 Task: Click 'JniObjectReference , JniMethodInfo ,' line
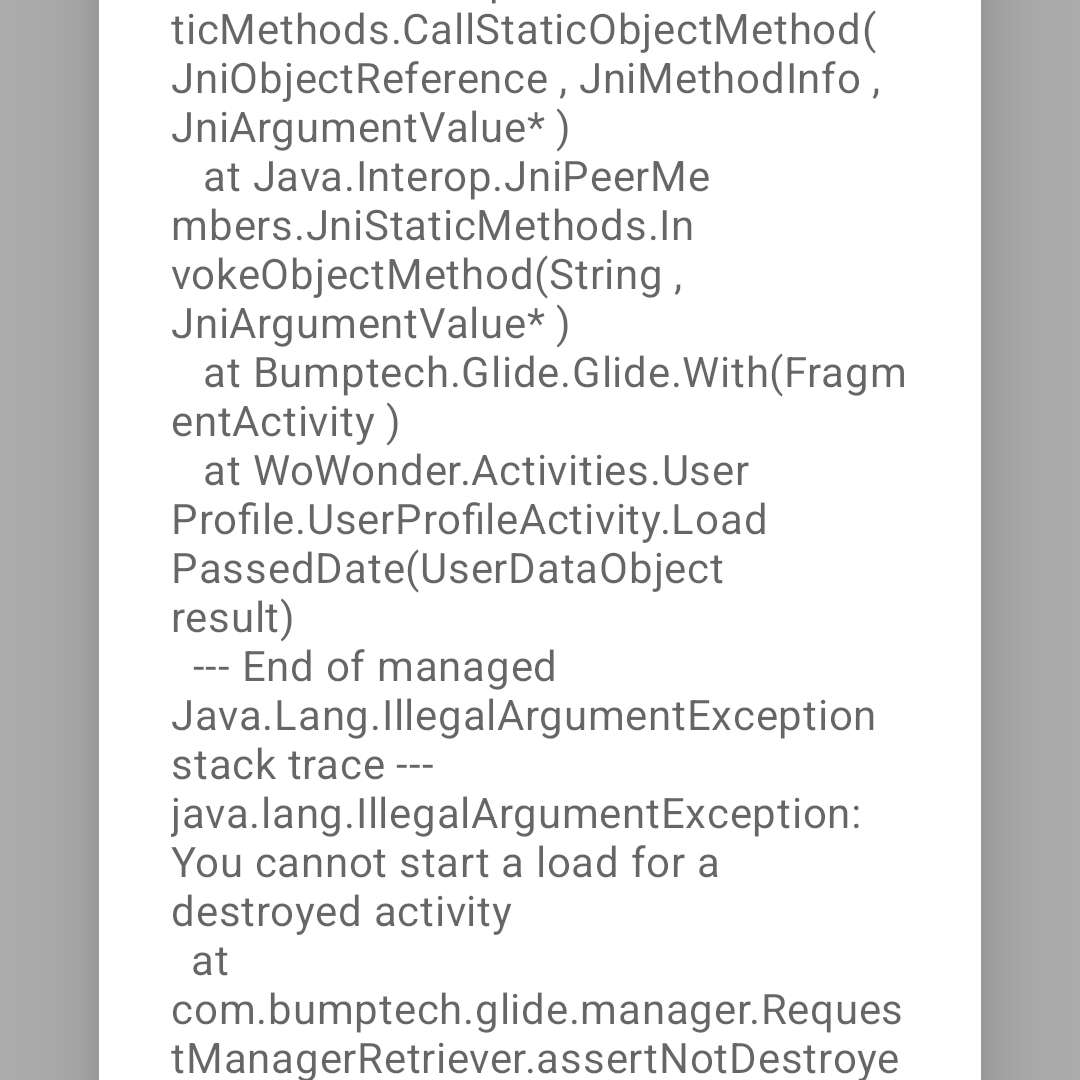tap(526, 79)
